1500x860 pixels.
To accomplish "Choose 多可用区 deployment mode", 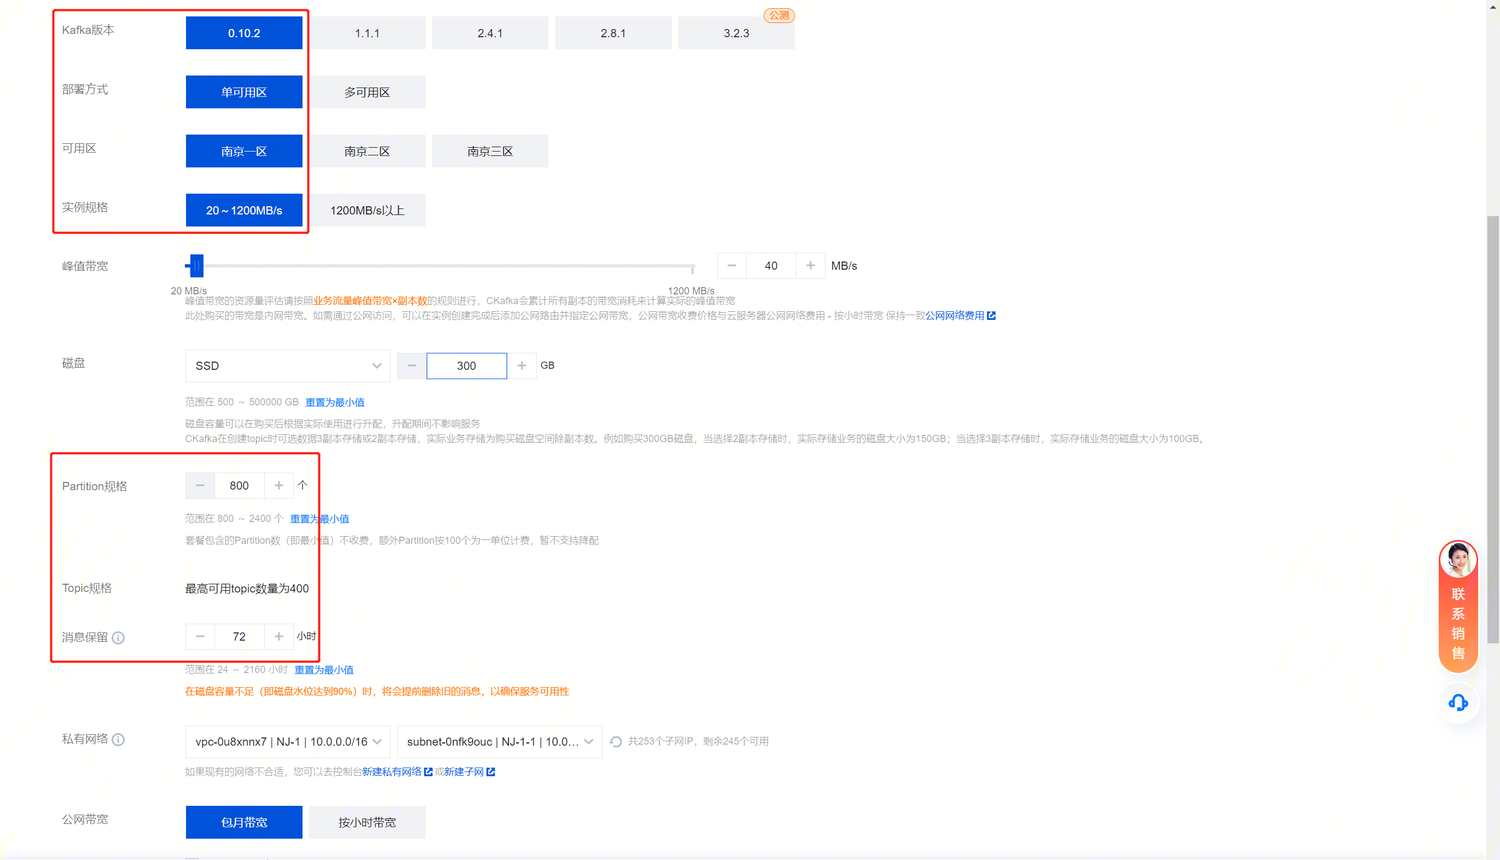I will tap(367, 92).
